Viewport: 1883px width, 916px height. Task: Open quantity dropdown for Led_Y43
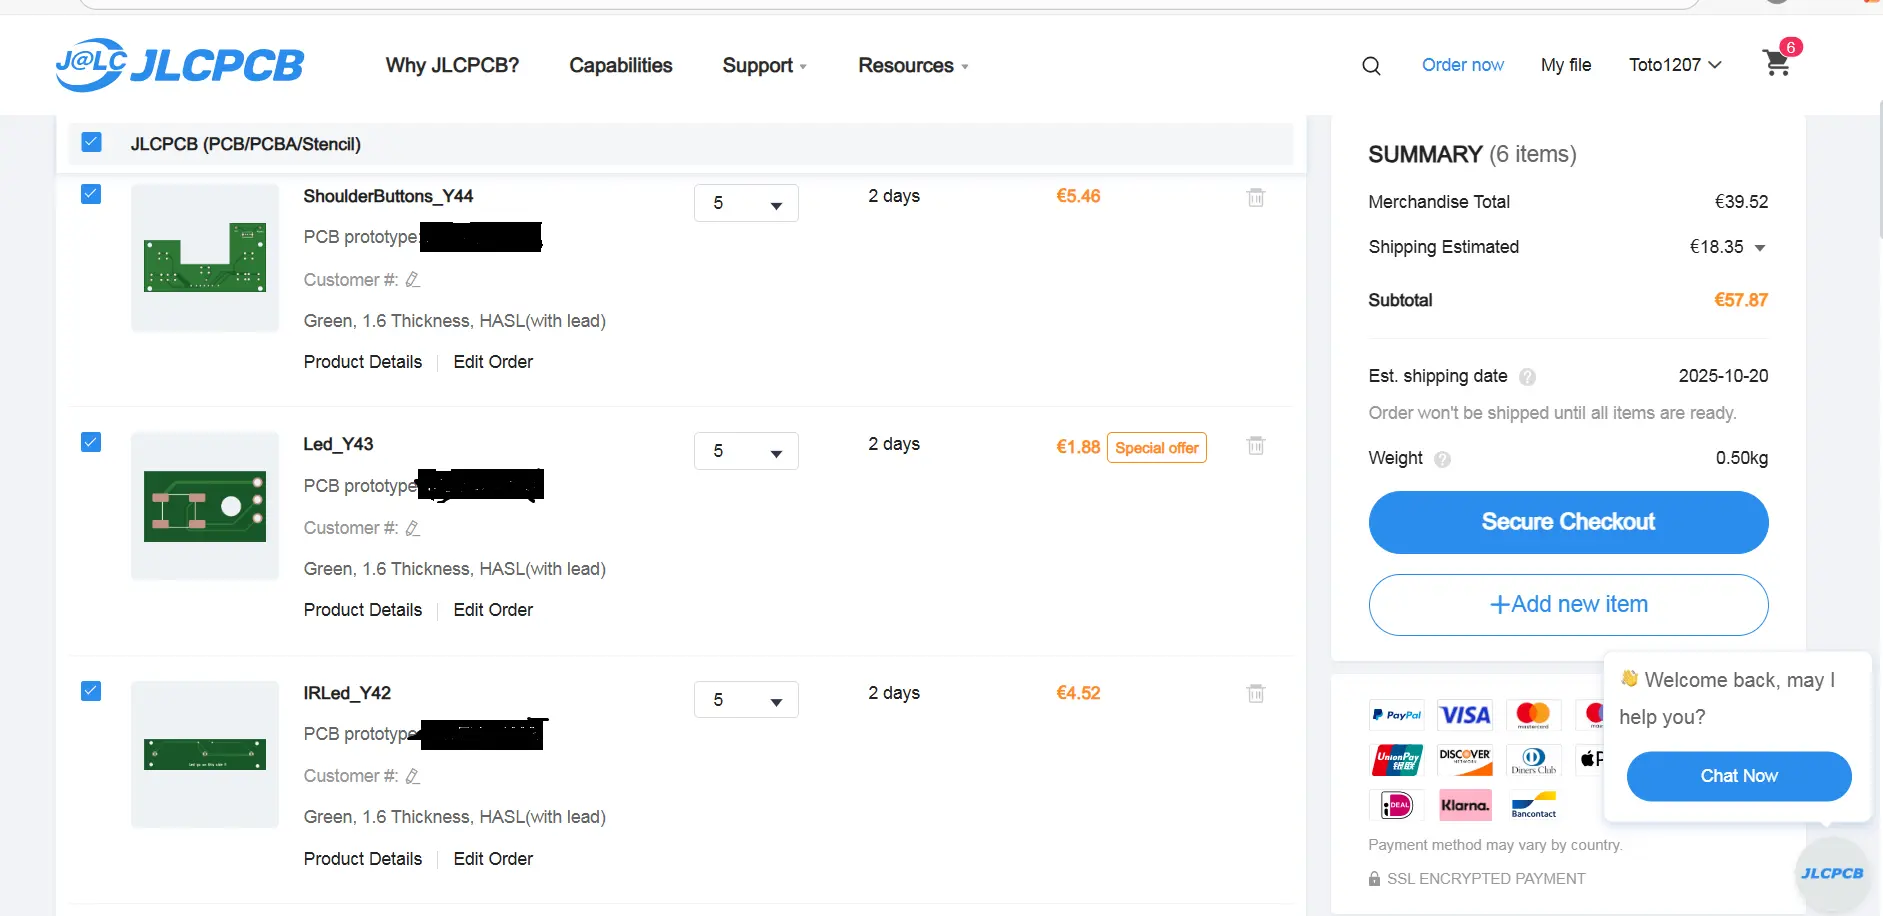pyautogui.click(x=746, y=451)
